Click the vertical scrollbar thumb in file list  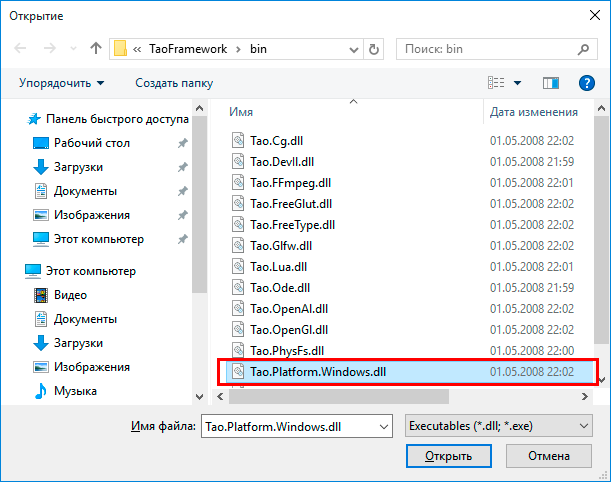(601, 230)
